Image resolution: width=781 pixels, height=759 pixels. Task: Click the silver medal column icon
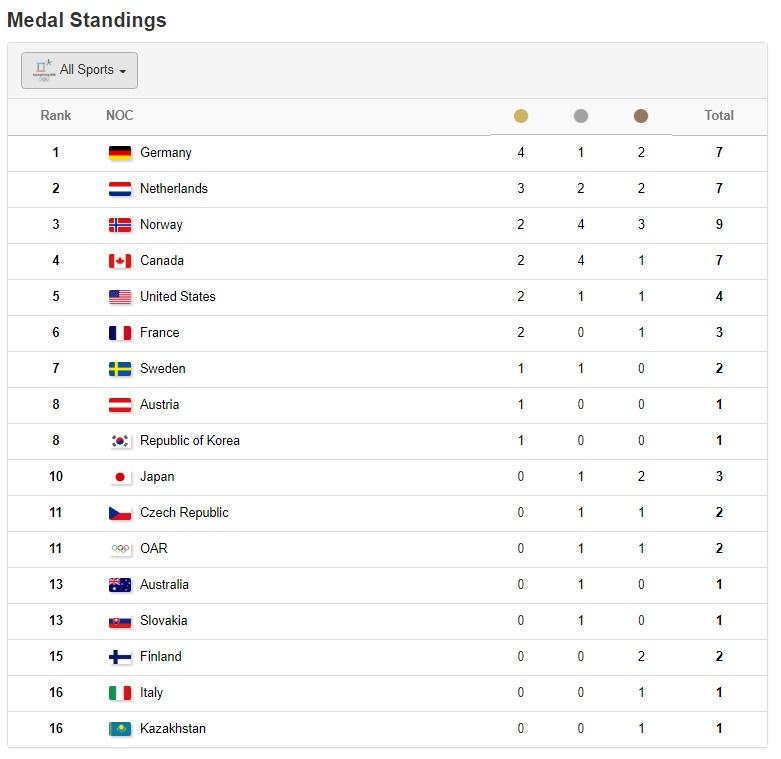581,116
